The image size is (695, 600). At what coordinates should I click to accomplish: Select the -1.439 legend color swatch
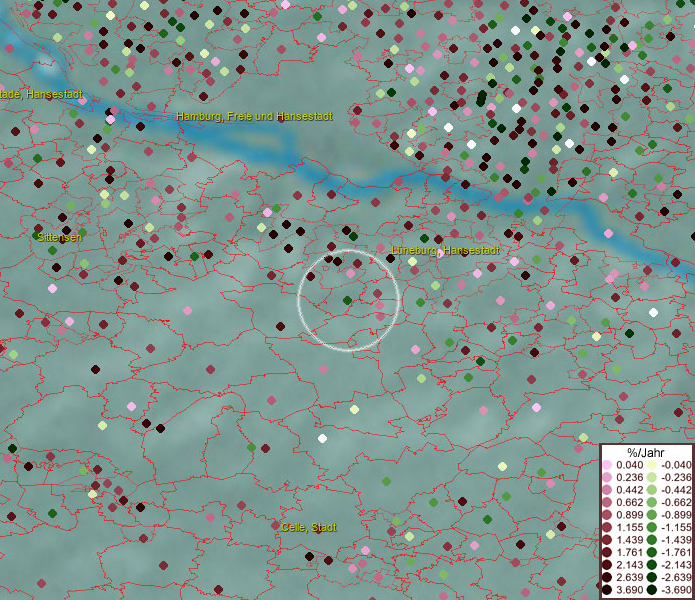(652, 540)
